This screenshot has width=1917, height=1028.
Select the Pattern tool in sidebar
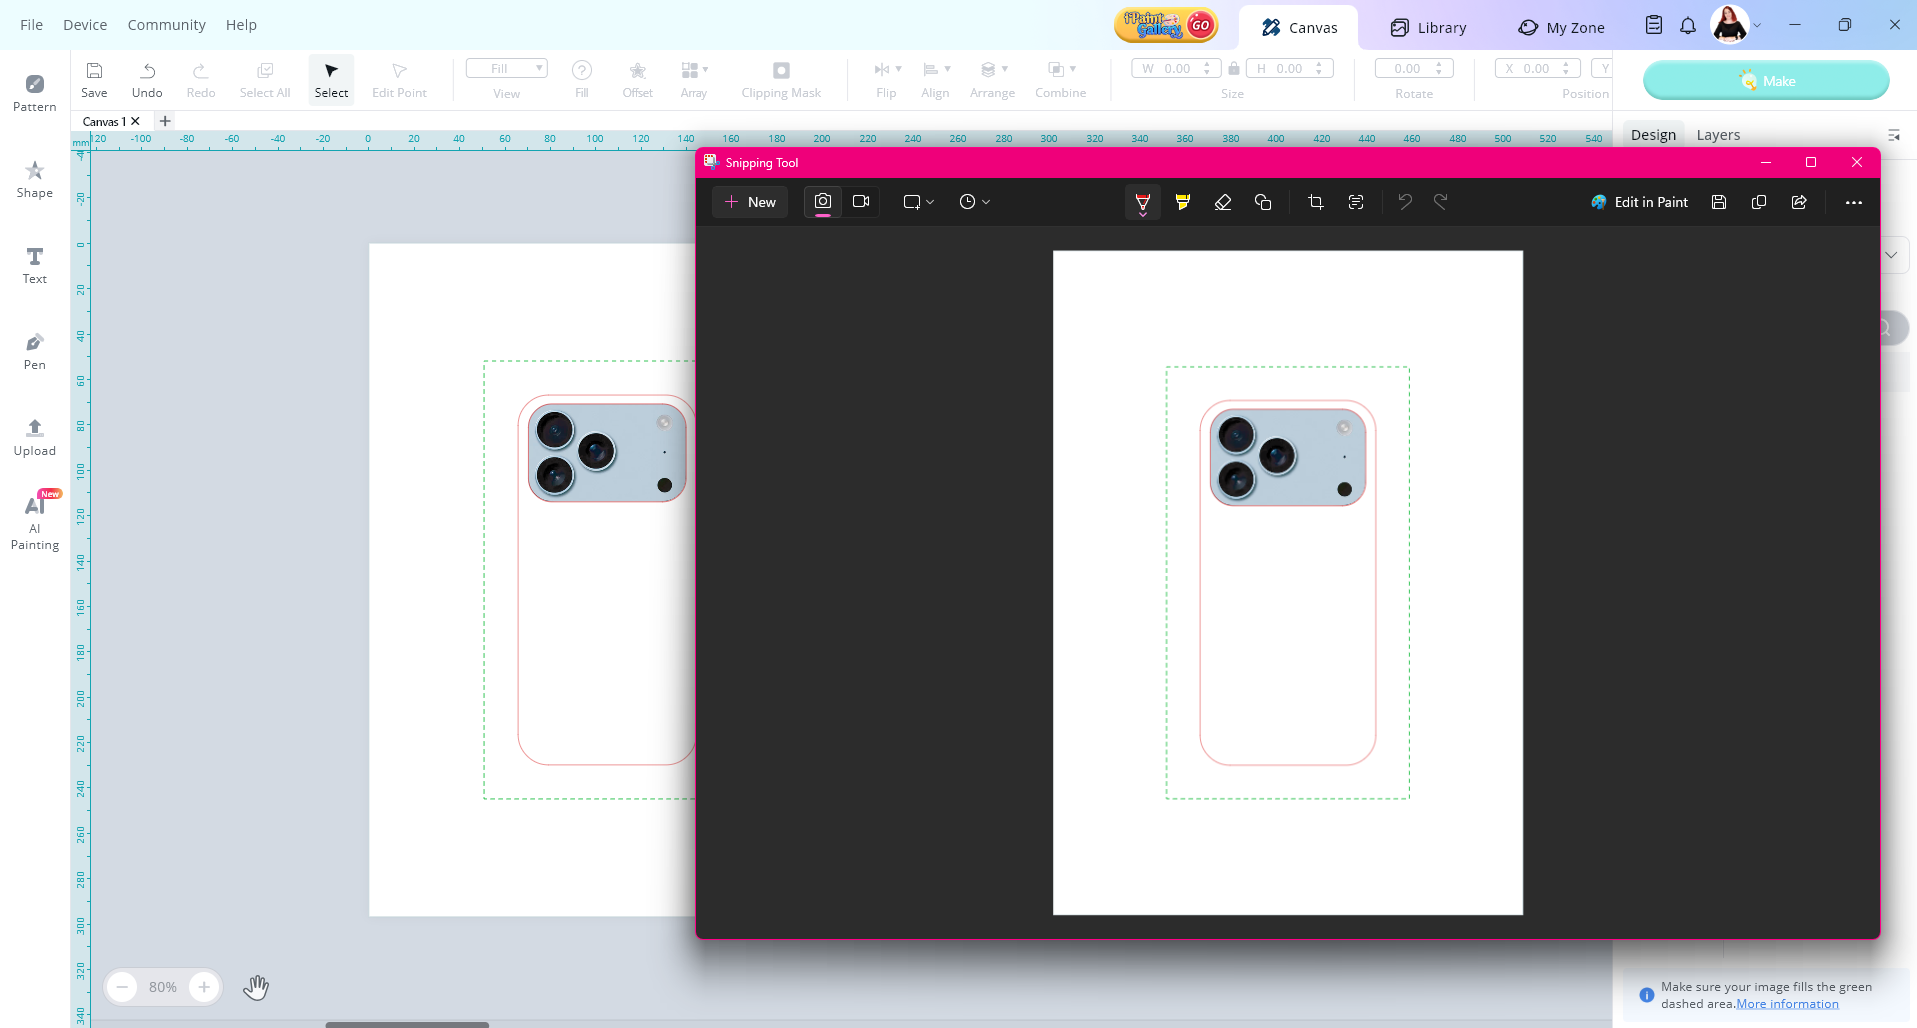coord(34,92)
